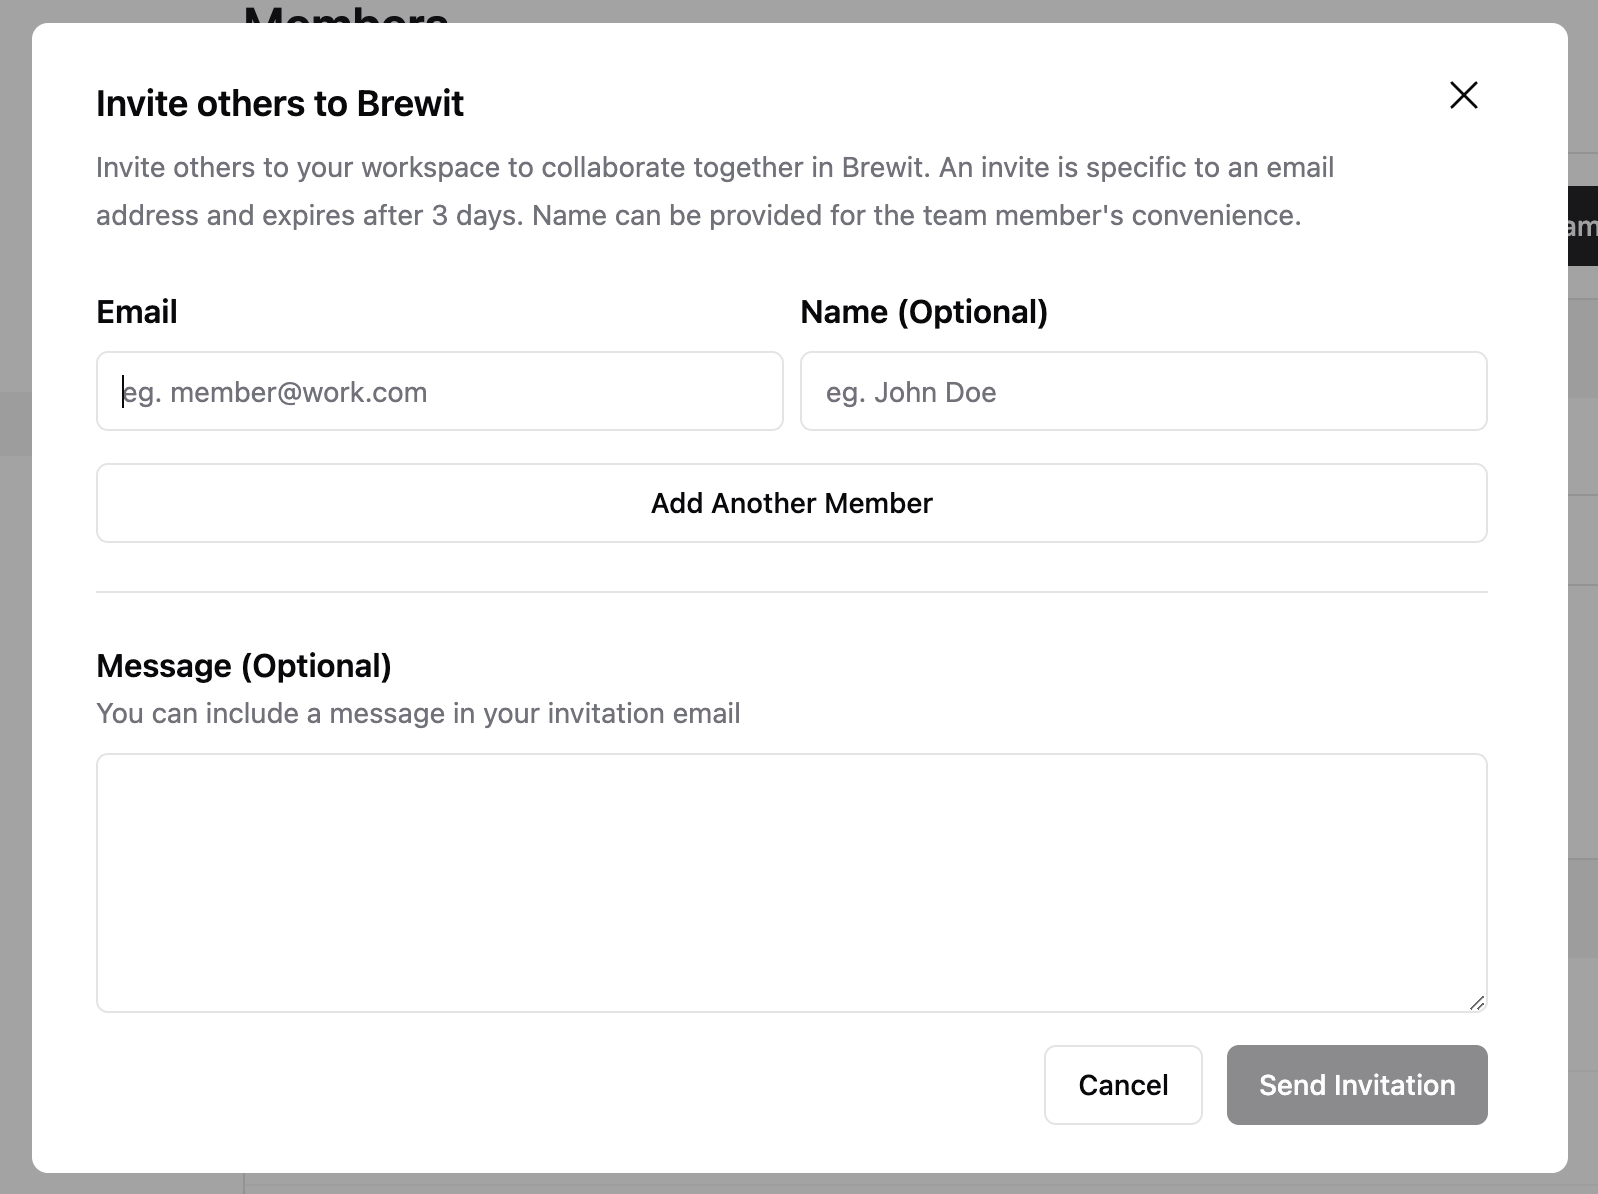Click the invite description paragraph

pos(715,191)
